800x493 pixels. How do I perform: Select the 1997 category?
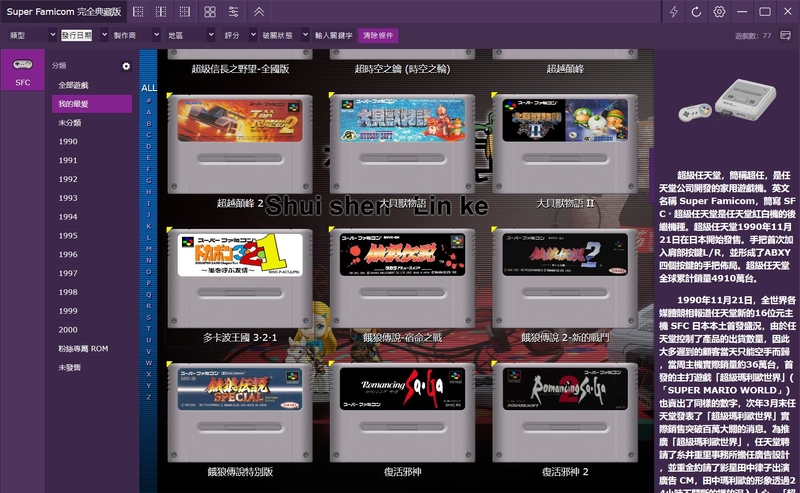92,274
